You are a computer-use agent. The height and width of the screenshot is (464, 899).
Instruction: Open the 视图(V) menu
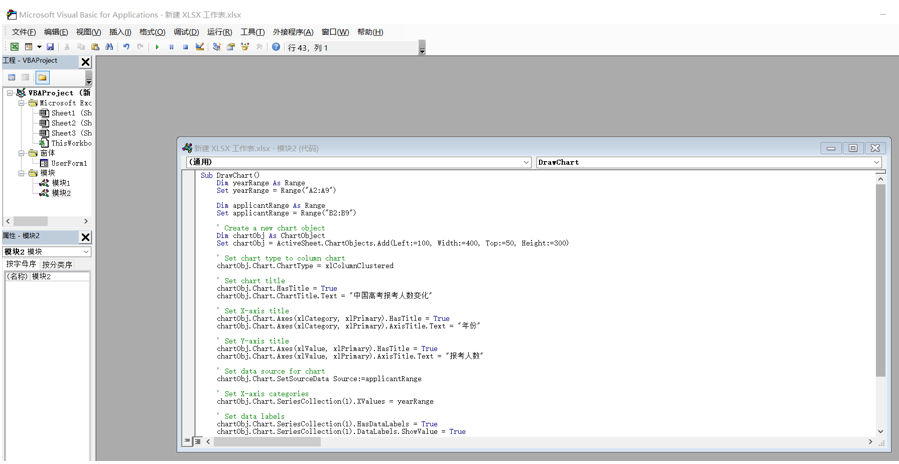coord(88,32)
